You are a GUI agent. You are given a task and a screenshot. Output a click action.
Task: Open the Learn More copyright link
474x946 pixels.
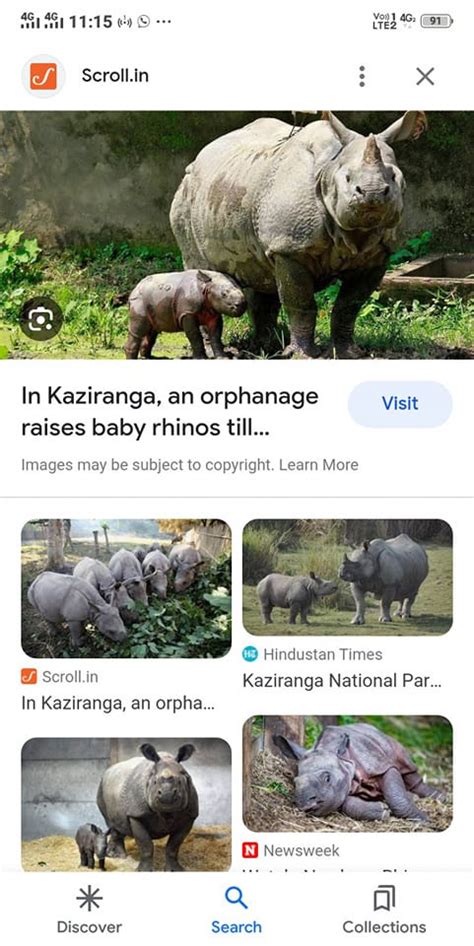pyautogui.click(x=318, y=465)
